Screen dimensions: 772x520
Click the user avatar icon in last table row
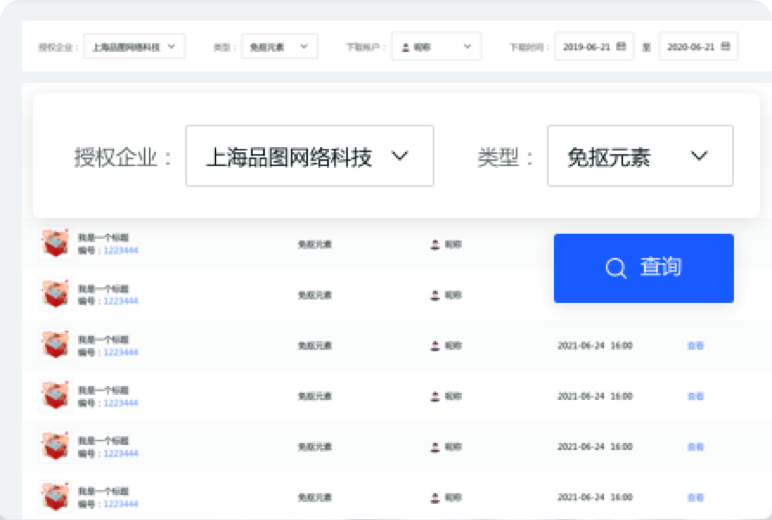point(435,498)
